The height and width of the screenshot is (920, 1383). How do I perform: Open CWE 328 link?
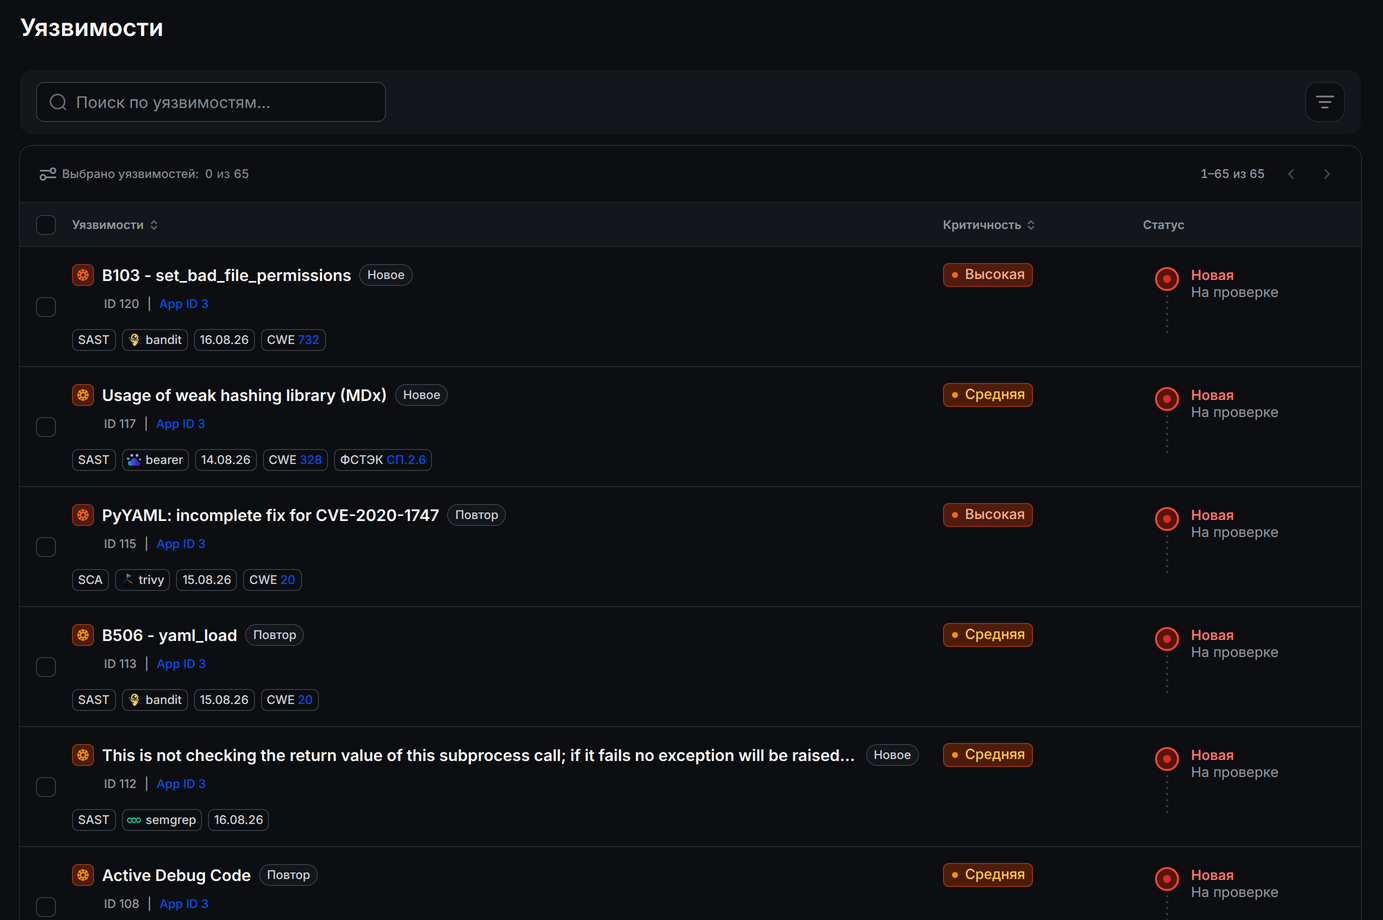[x=311, y=460]
